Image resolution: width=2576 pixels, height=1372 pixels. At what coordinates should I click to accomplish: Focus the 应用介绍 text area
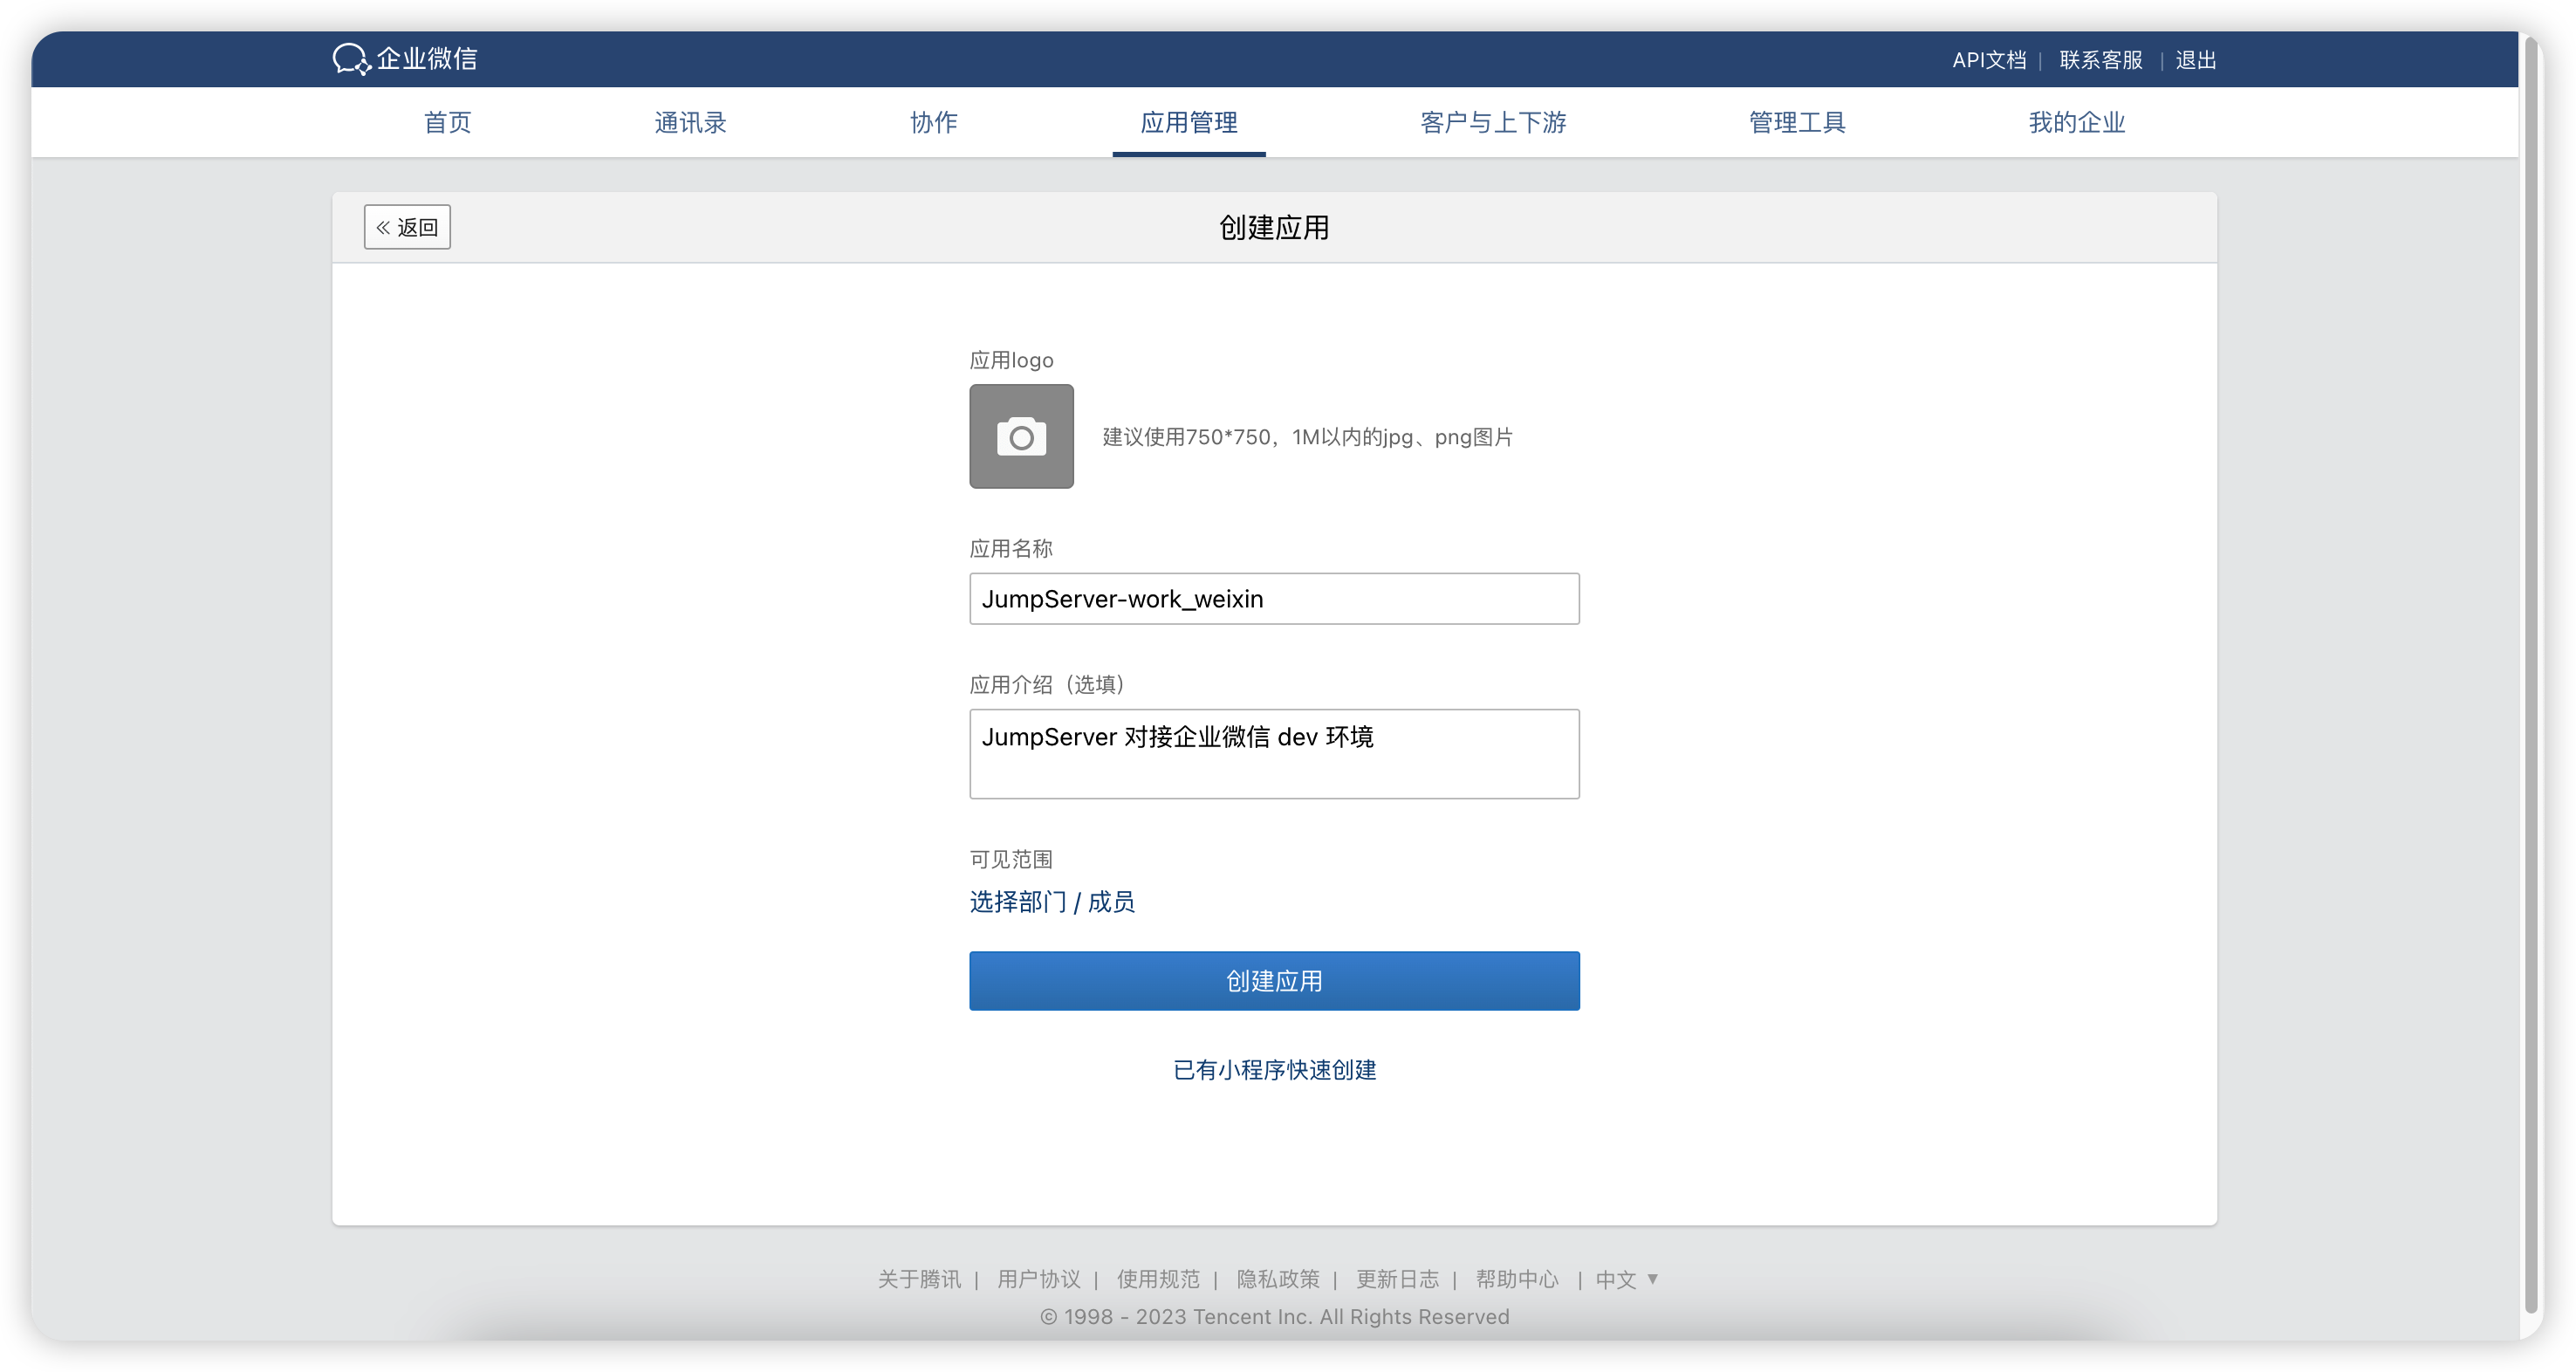tap(1274, 753)
